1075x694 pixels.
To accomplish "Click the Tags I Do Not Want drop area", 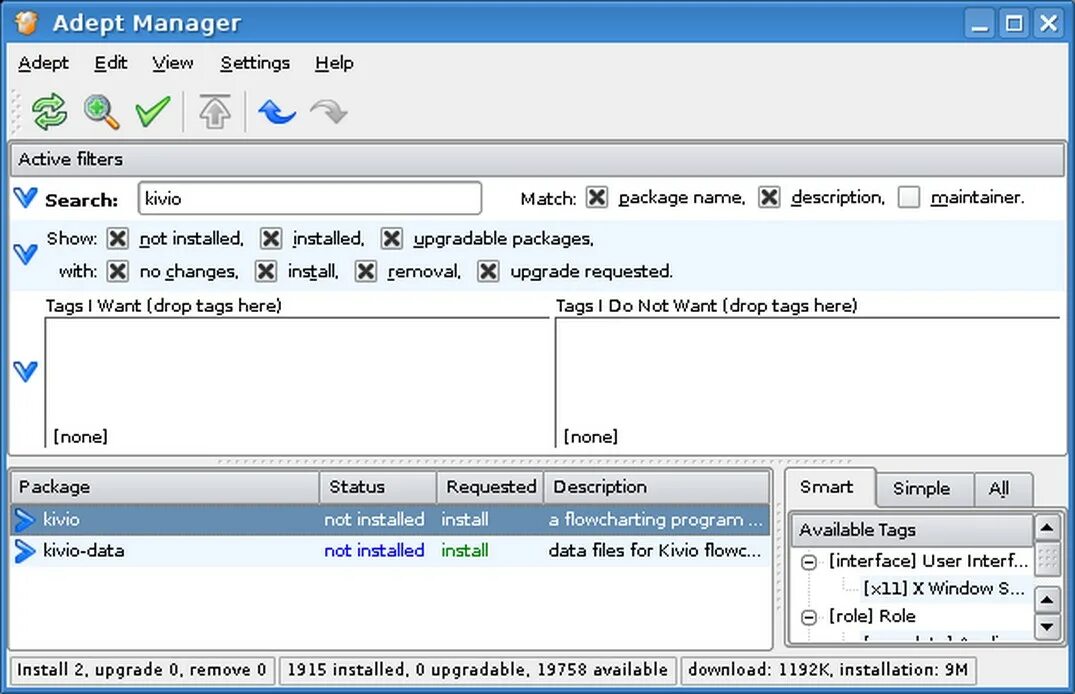I will (808, 382).
